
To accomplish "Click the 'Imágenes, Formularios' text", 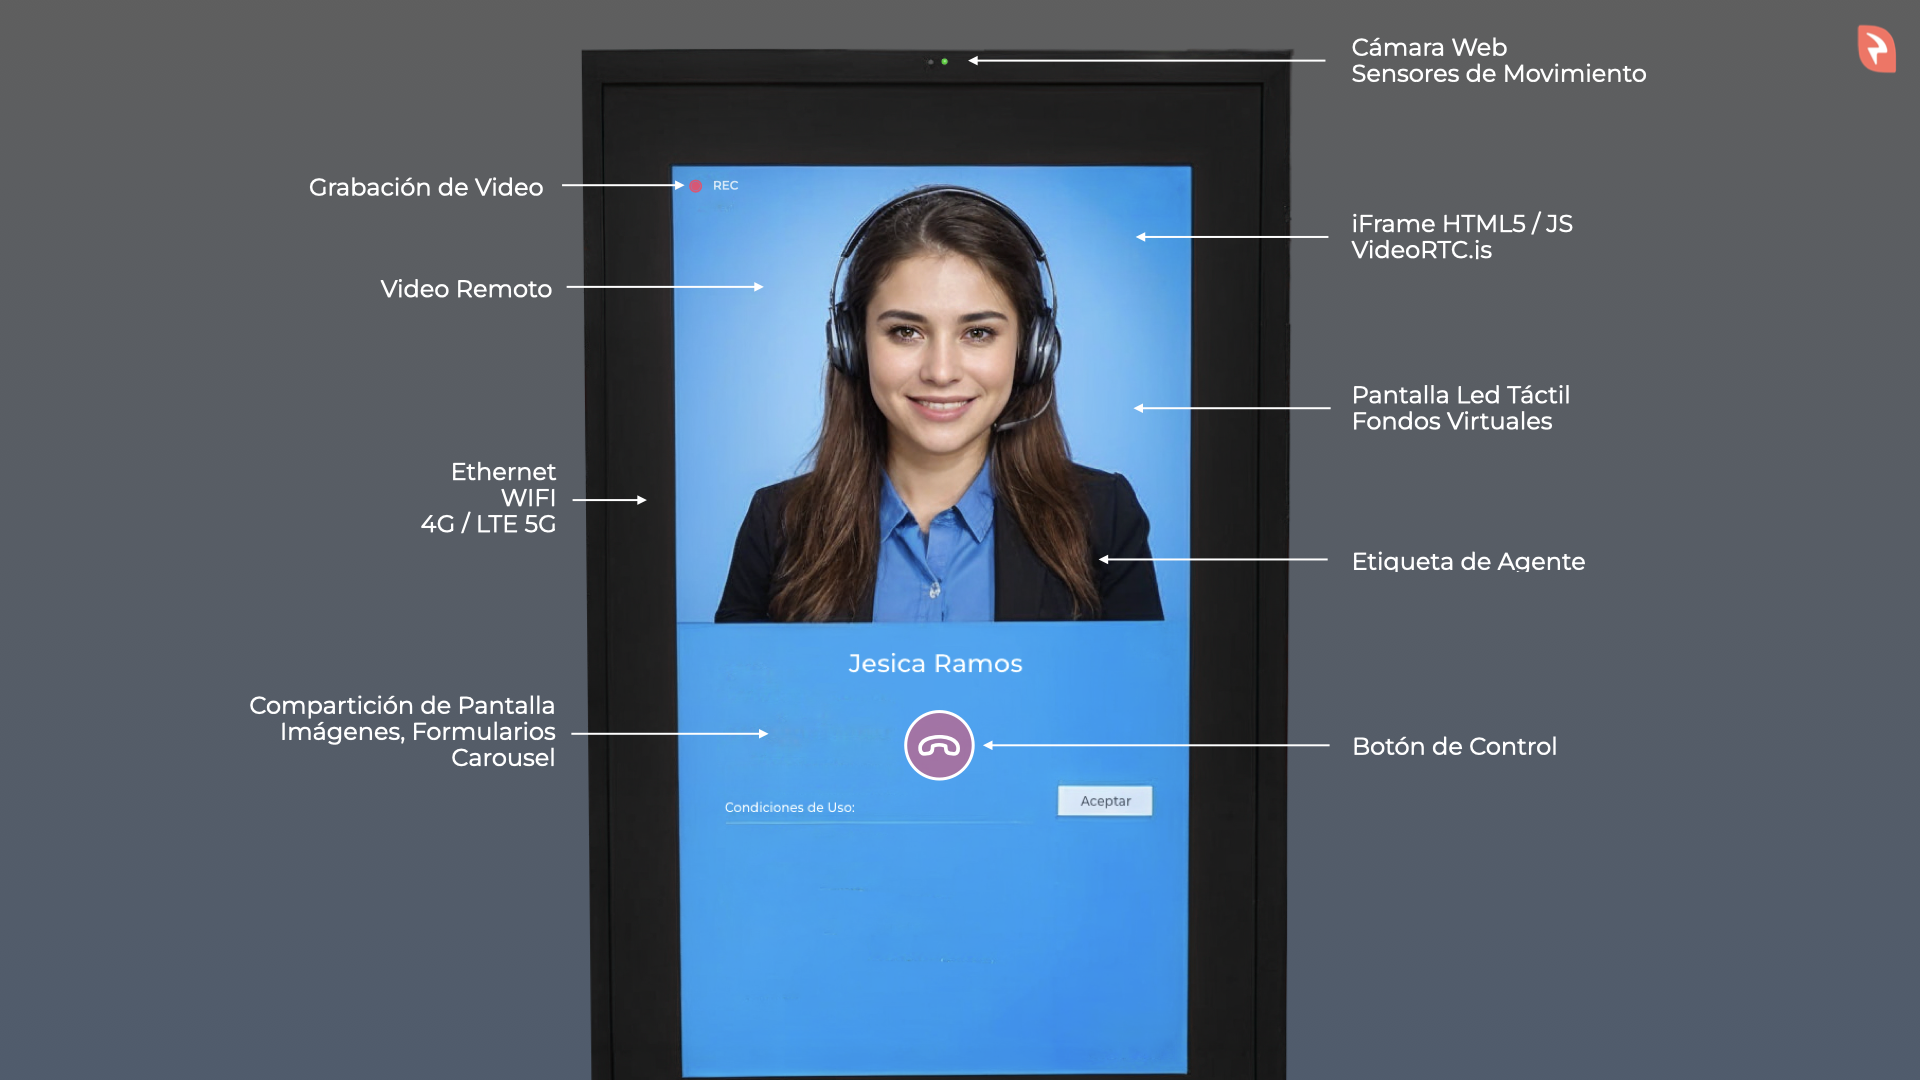I will (x=418, y=732).
